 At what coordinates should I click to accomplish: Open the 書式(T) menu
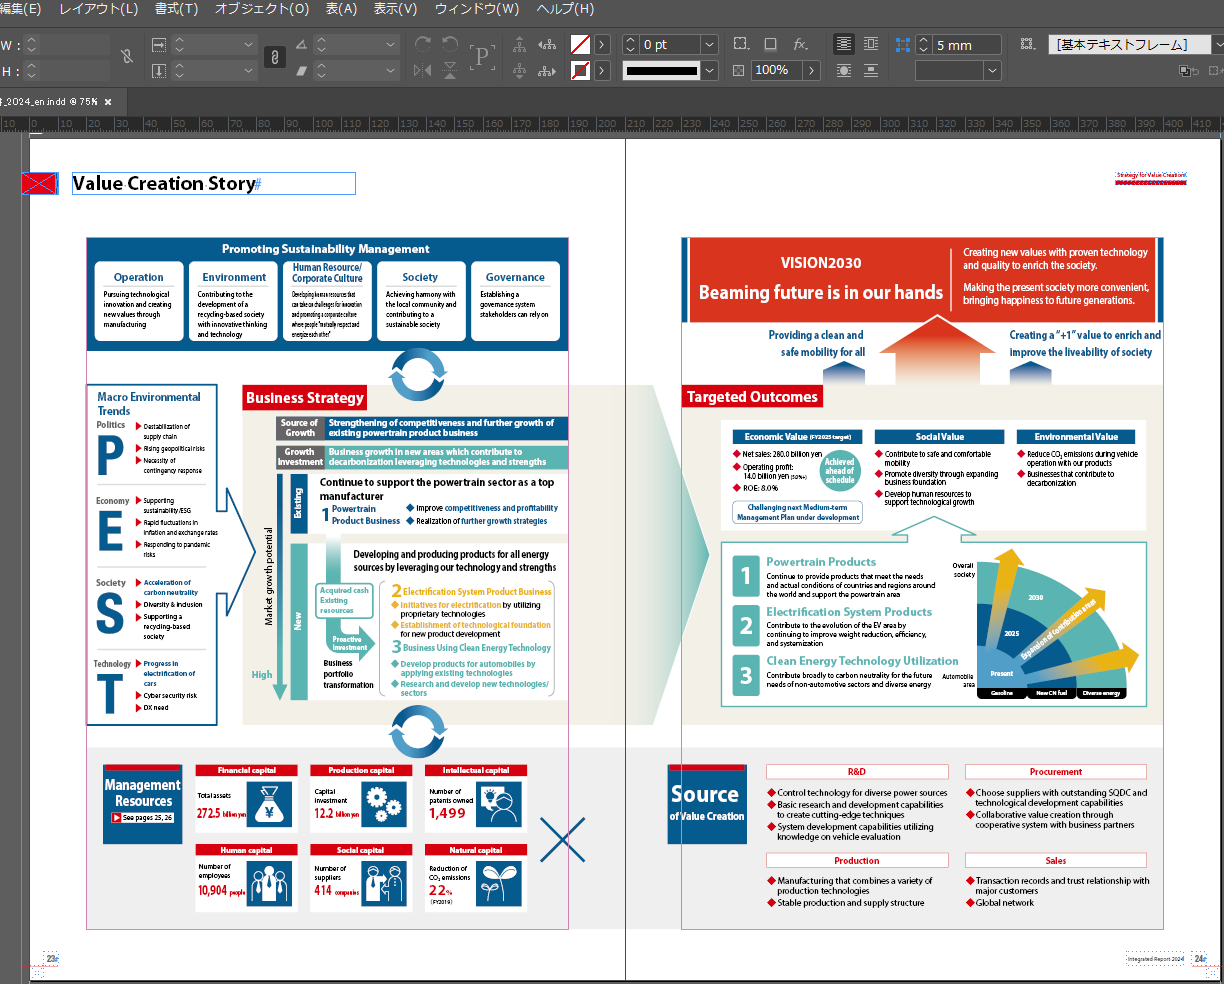tap(176, 9)
